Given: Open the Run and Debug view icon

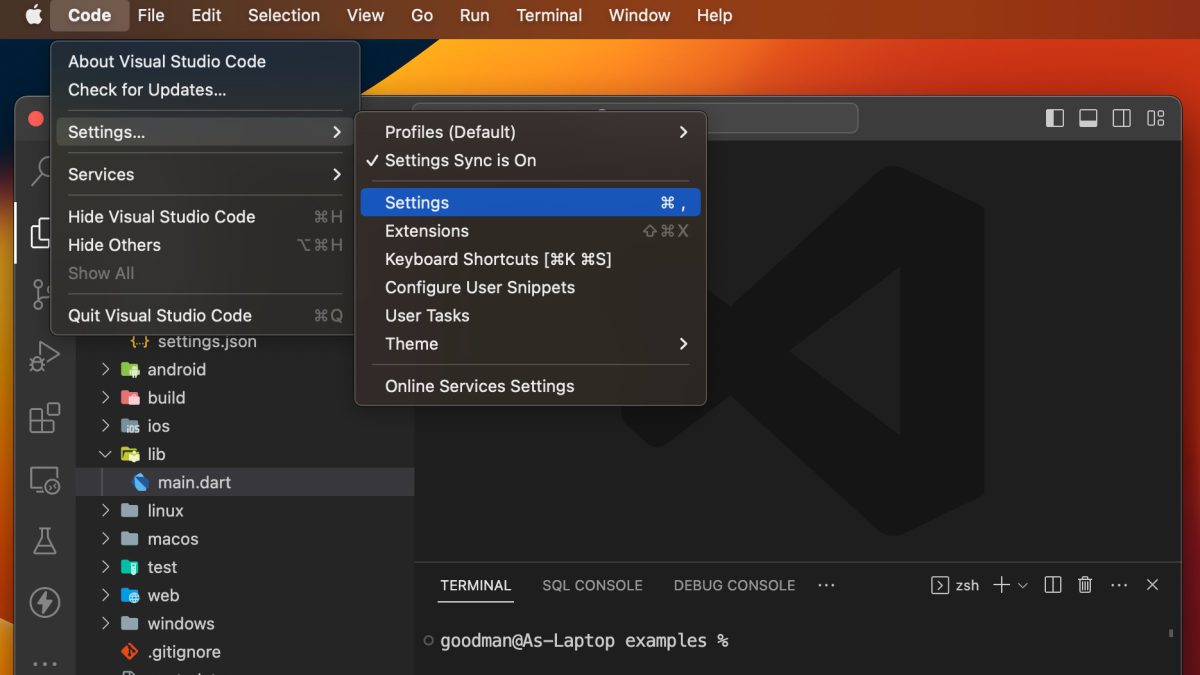Looking at the screenshot, I should click(x=44, y=356).
